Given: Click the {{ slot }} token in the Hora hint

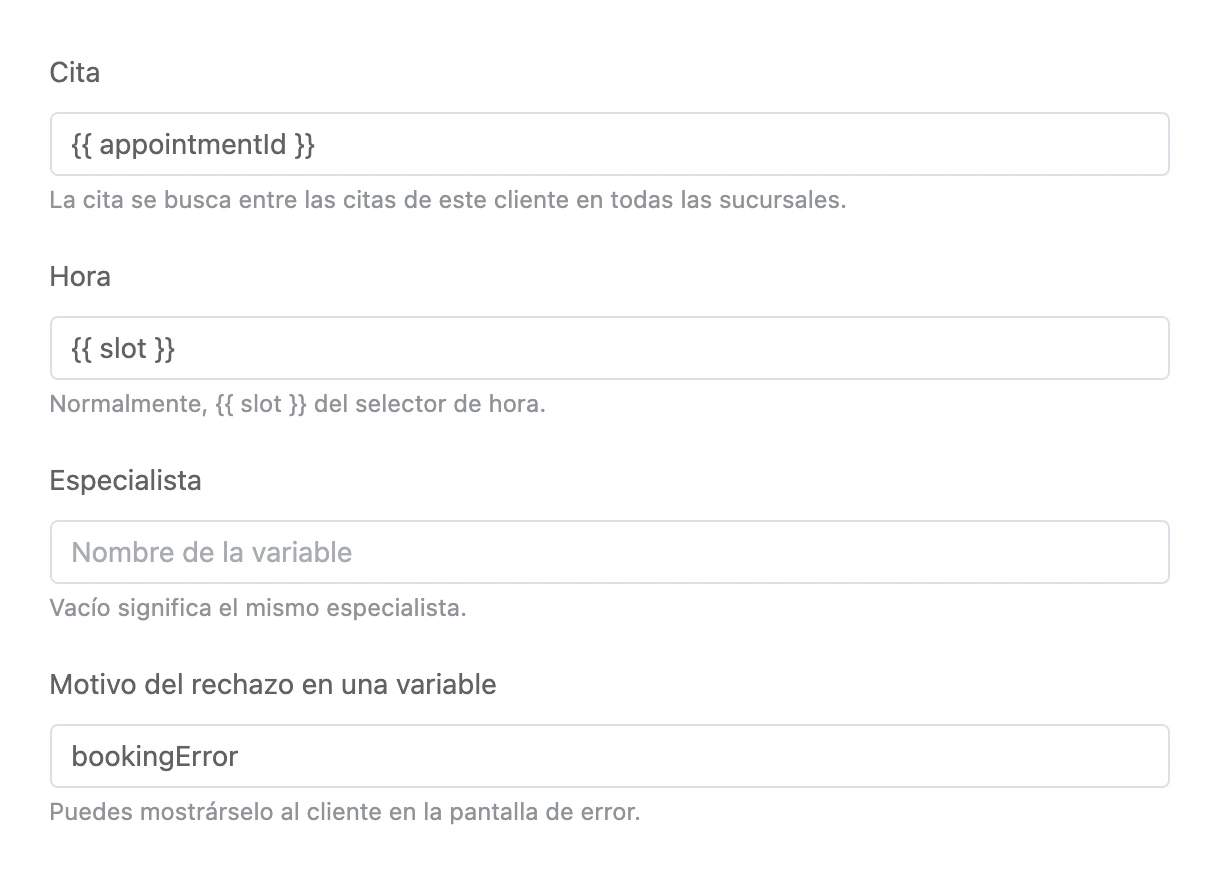Looking at the screenshot, I should coord(262,405).
